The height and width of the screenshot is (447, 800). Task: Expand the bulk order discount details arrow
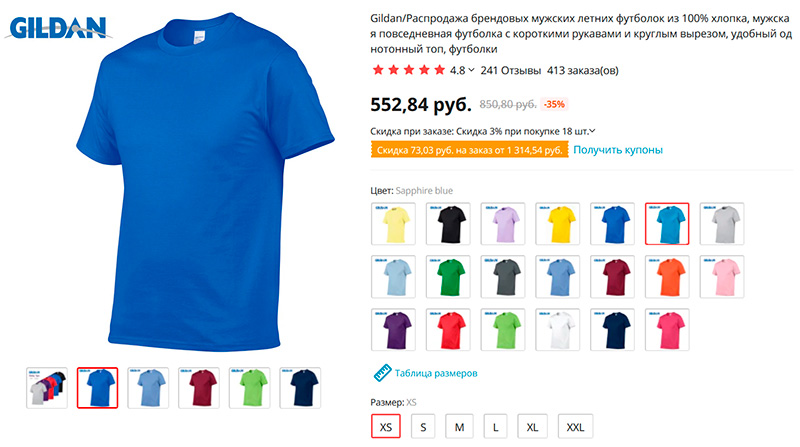(x=592, y=131)
